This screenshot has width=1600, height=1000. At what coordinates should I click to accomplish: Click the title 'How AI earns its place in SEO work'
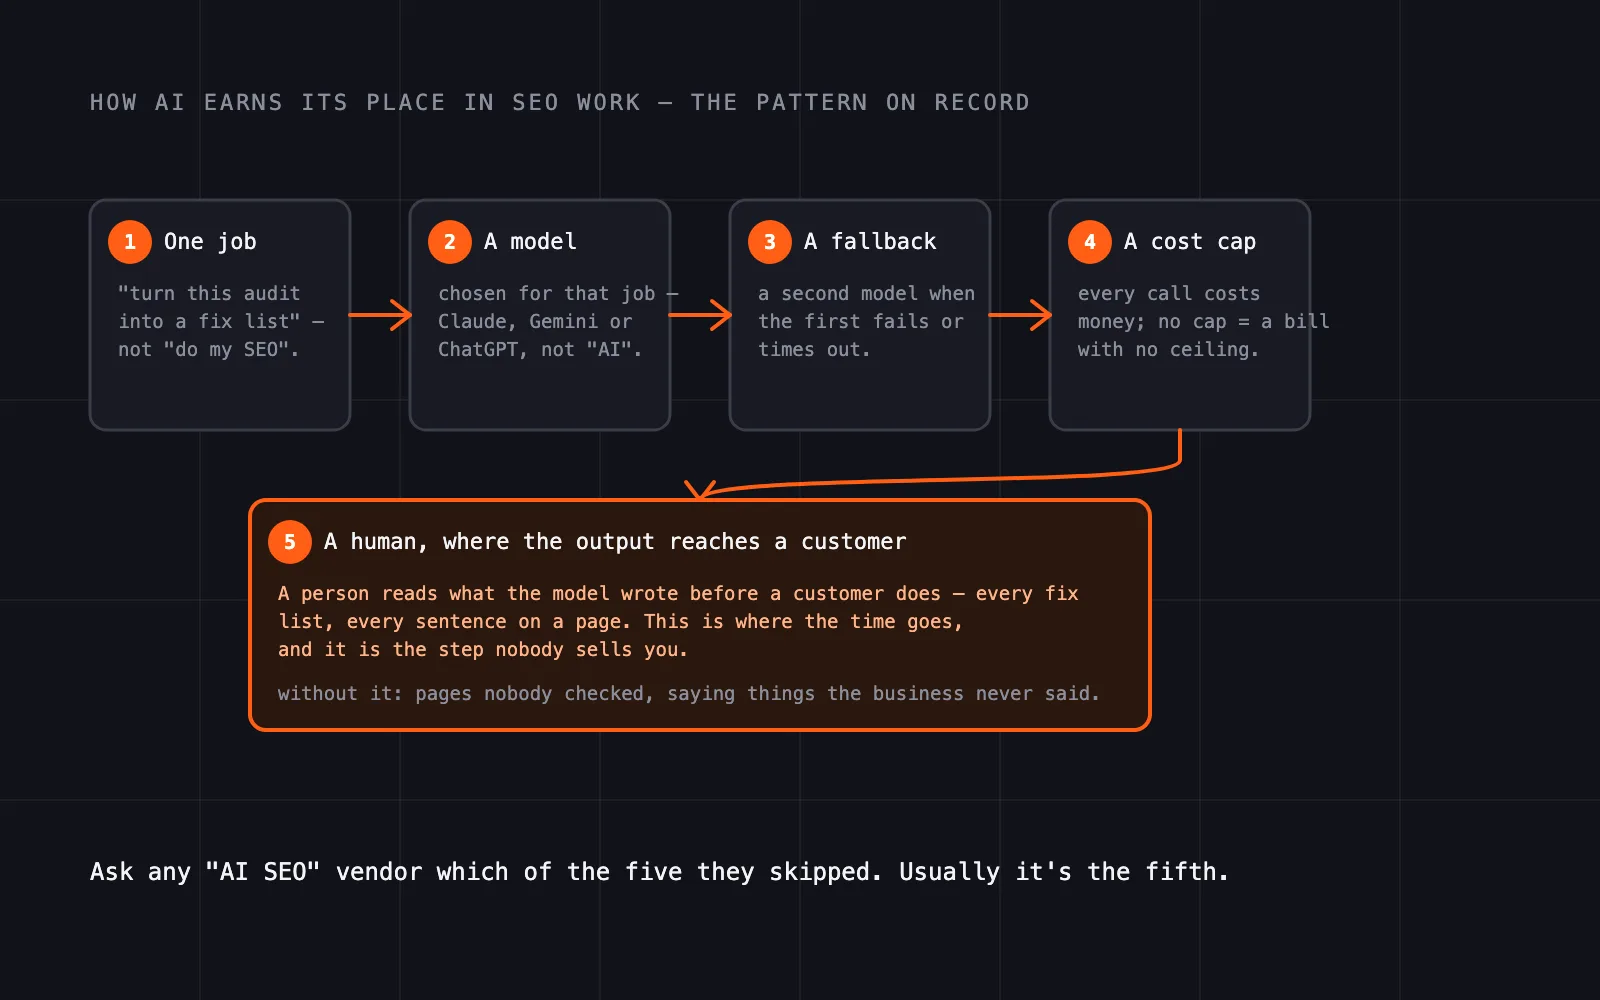pyautogui.click(x=560, y=102)
